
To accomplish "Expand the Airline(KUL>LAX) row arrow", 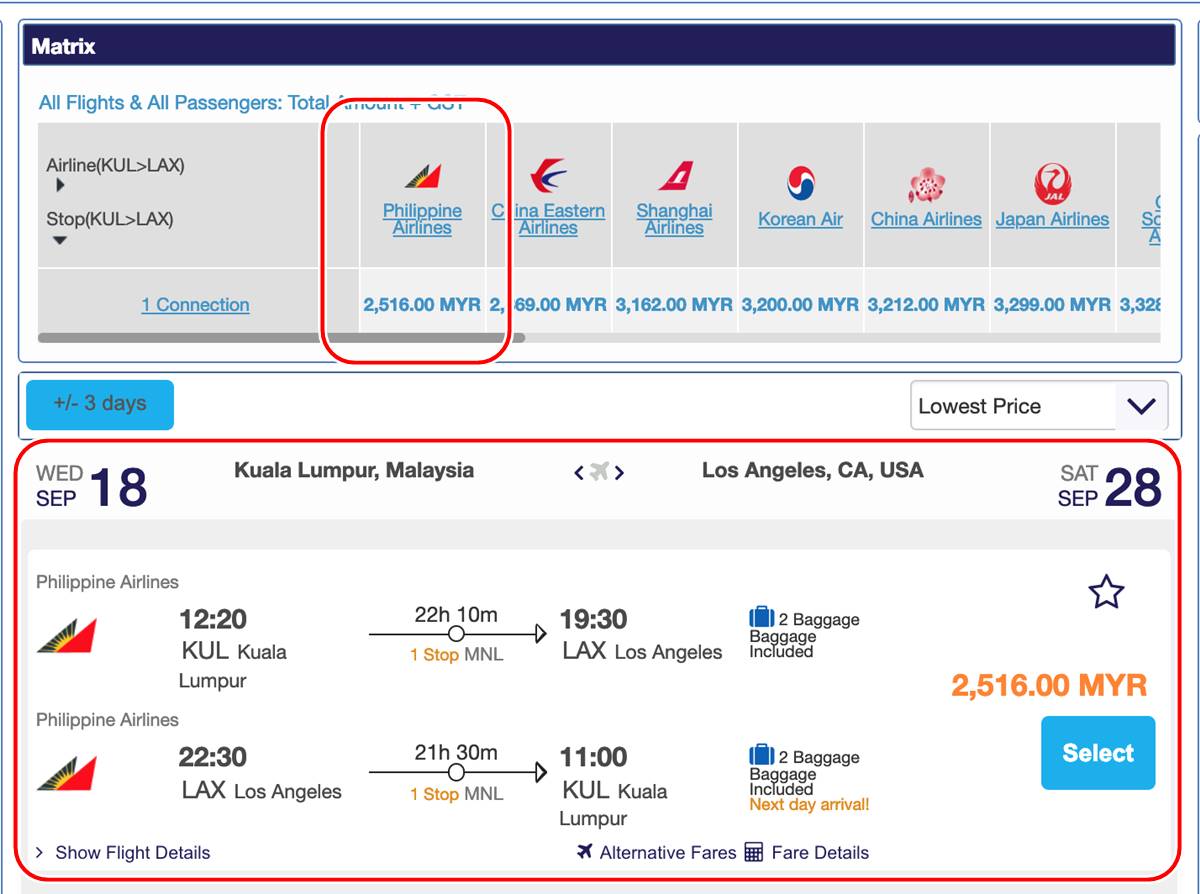I will click(61, 185).
